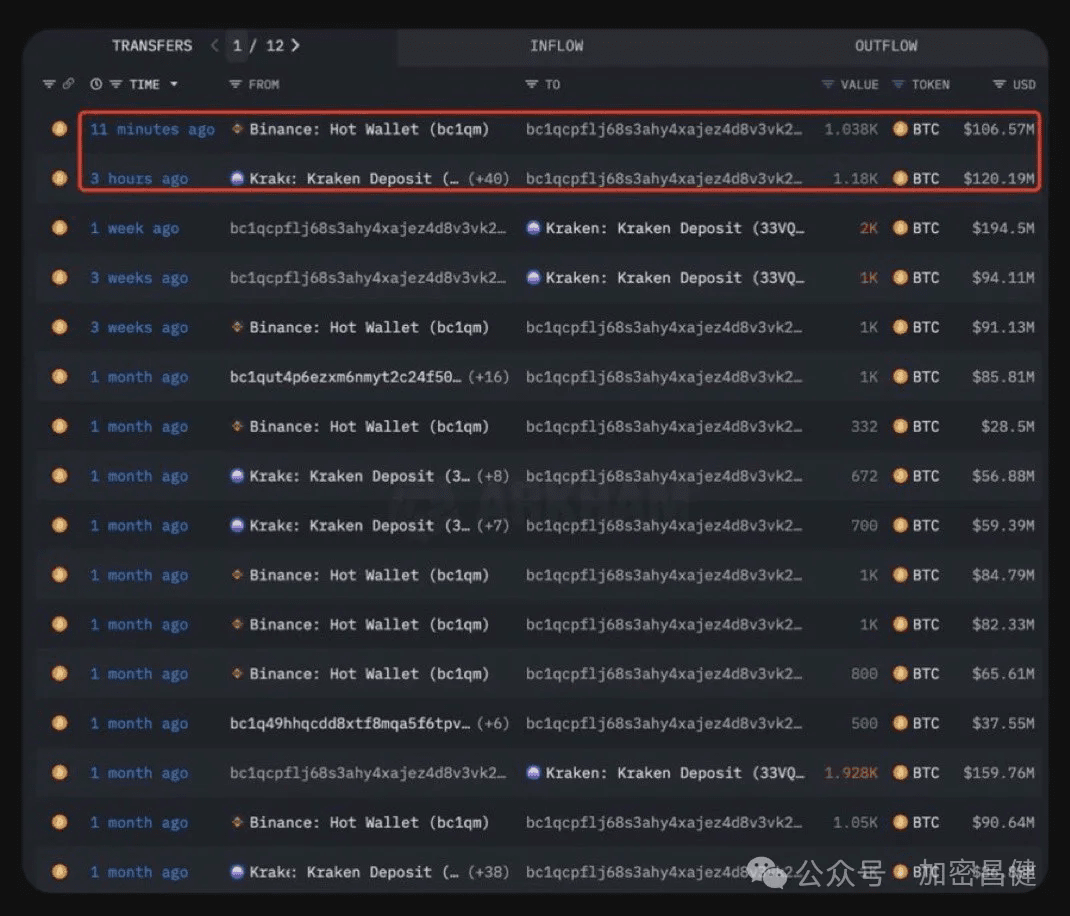The height and width of the screenshot is (916, 1070).
Task: Click Binance Hot Wallet in the $91.13M row
Action: tap(369, 327)
